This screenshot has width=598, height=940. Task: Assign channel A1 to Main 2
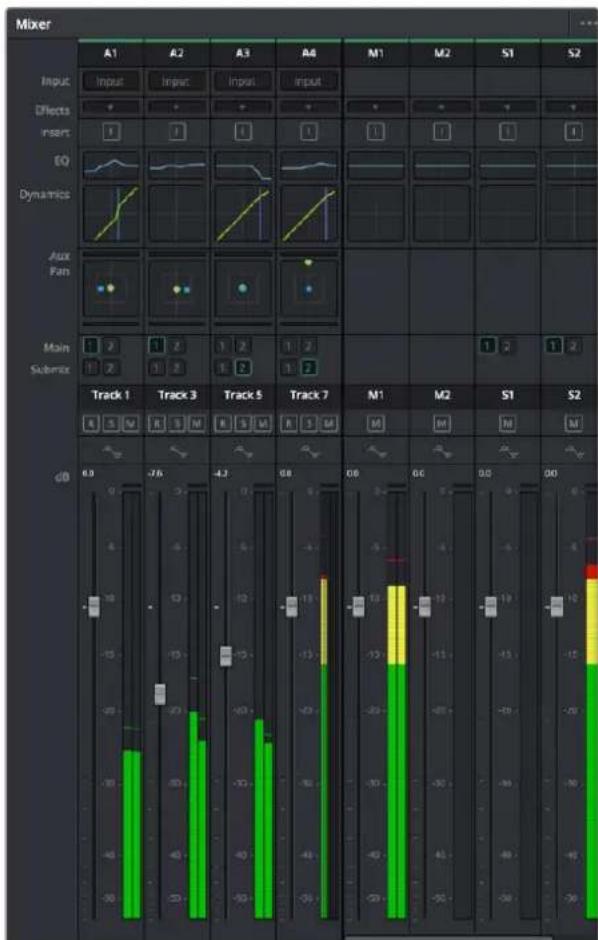pos(111,345)
